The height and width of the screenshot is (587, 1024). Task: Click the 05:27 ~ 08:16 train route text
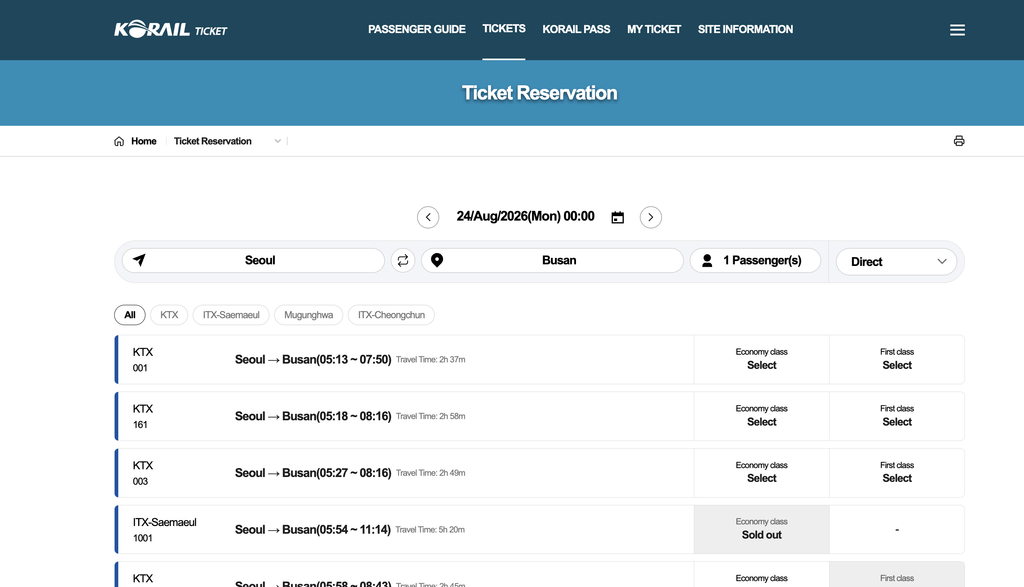click(x=313, y=473)
